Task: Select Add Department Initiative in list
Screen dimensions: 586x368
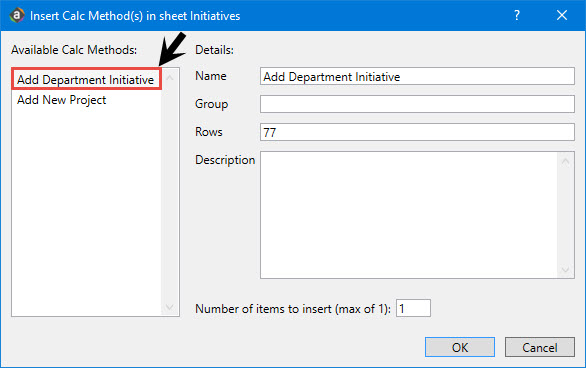Action: (86, 79)
